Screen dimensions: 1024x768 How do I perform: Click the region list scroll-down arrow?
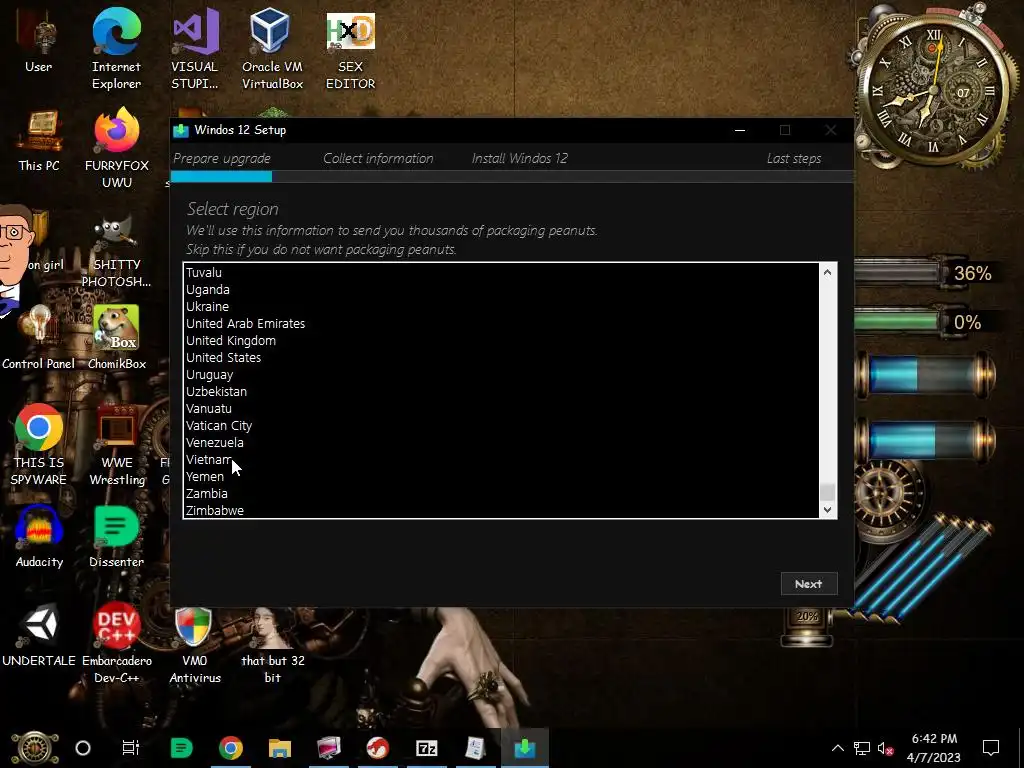827,509
